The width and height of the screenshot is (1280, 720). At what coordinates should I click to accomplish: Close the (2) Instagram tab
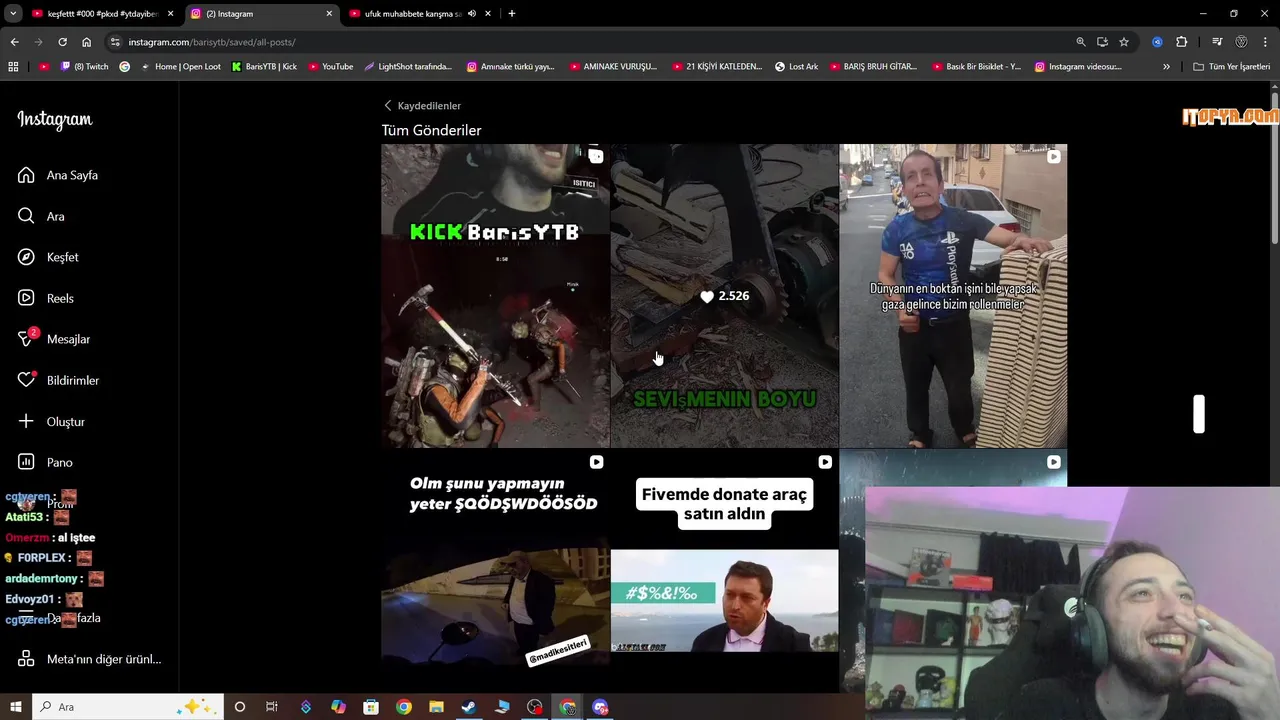(x=328, y=14)
